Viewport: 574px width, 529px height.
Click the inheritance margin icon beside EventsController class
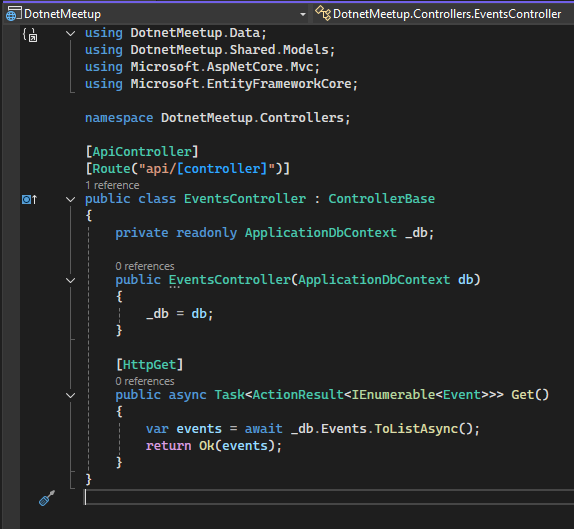[29, 200]
